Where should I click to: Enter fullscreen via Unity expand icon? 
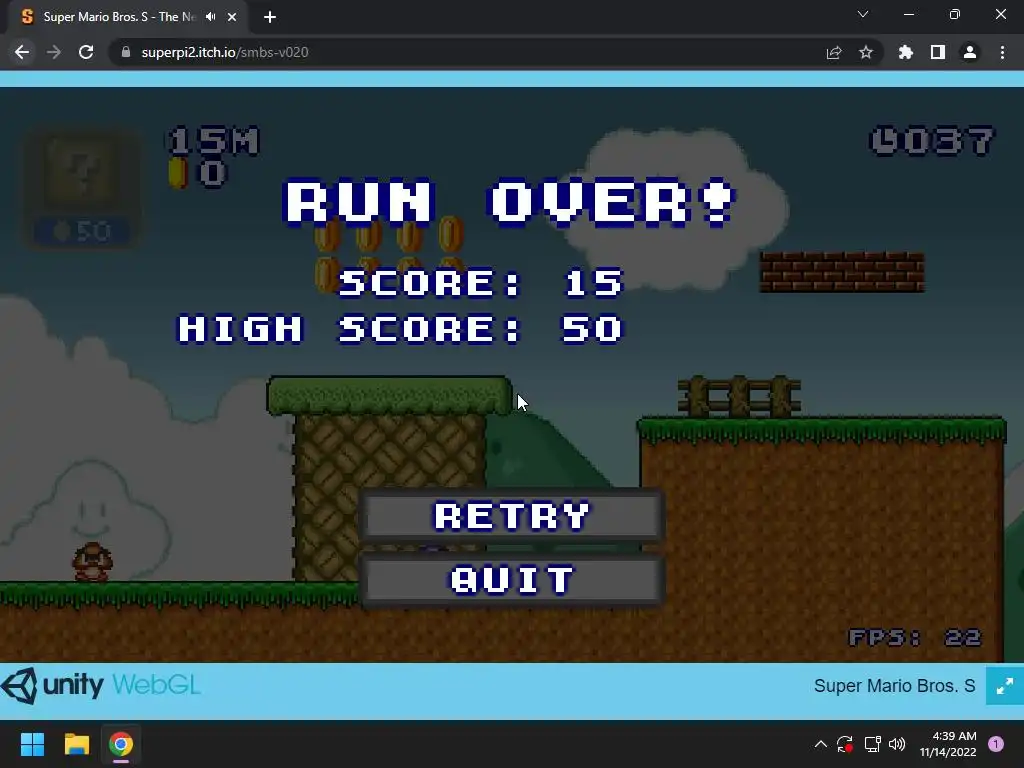pyautogui.click(x=1004, y=686)
